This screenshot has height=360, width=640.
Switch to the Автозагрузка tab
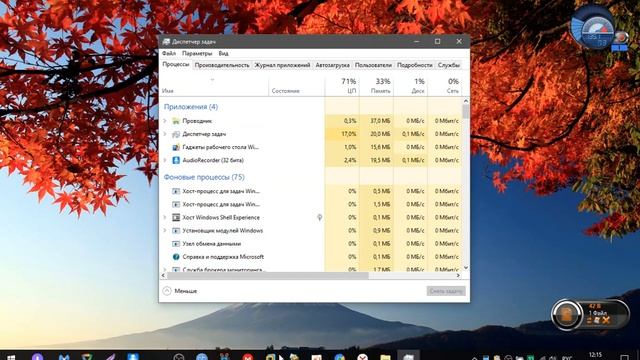click(333, 65)
